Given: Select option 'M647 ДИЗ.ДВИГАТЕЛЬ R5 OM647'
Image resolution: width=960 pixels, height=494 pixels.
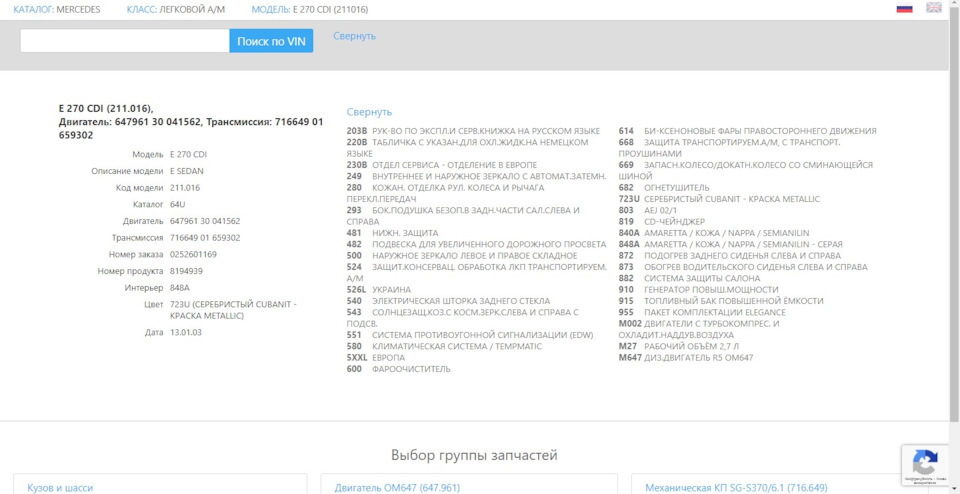Looking at the screenshot, I should pos(686,357).
